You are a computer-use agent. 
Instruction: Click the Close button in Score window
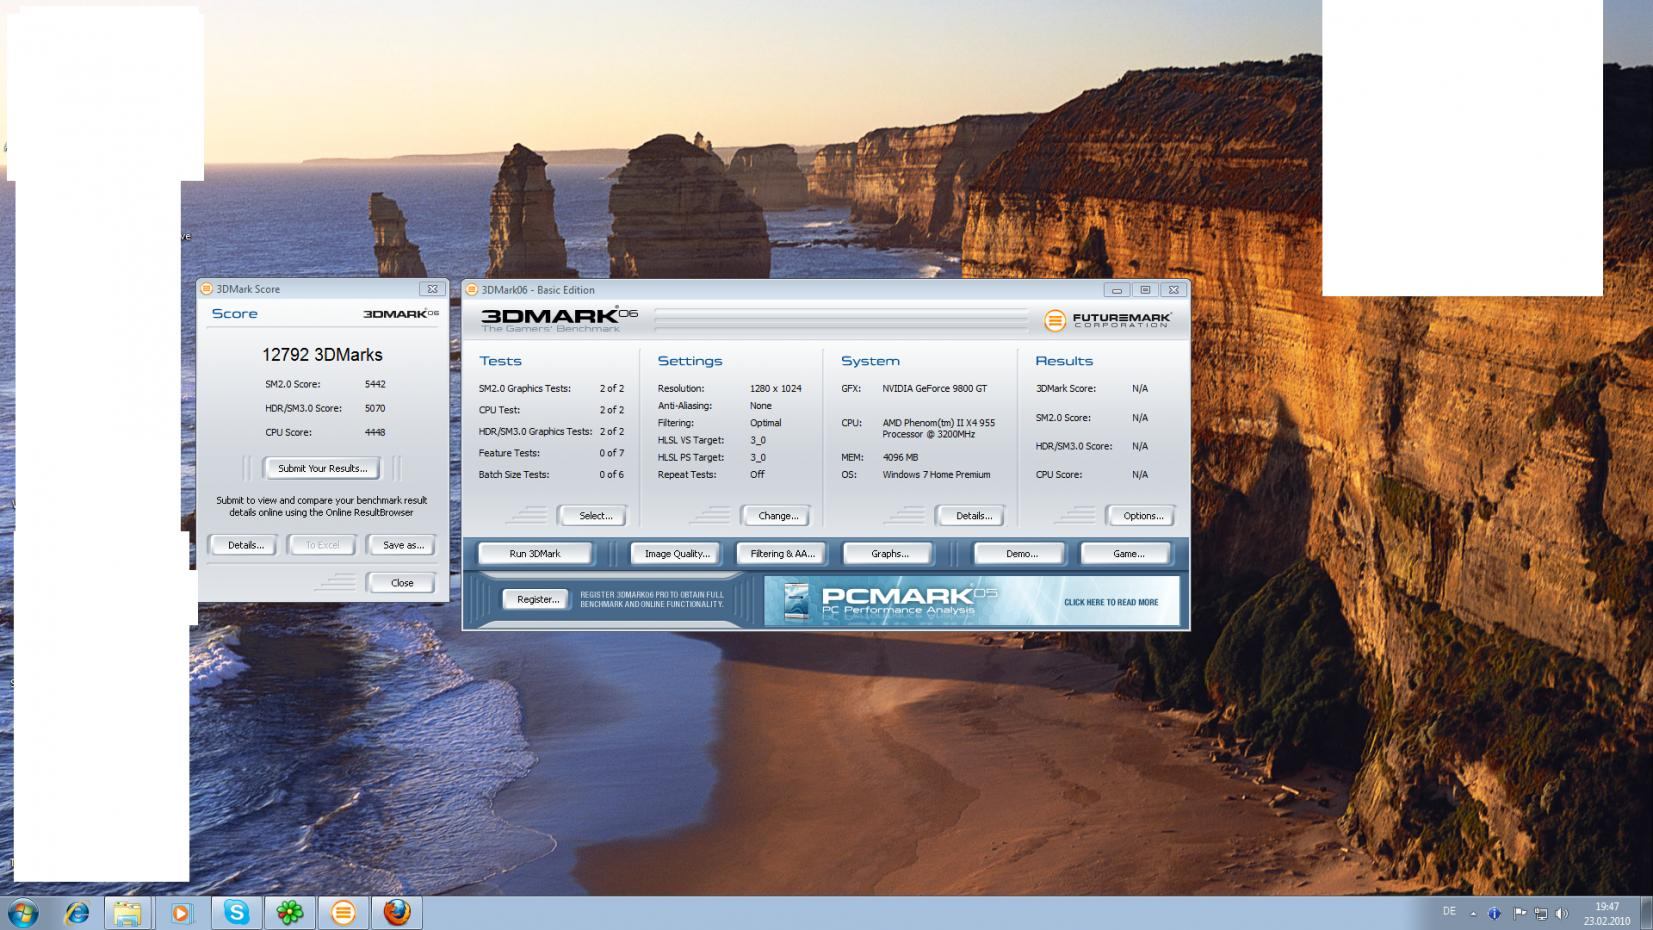point(402,583)
